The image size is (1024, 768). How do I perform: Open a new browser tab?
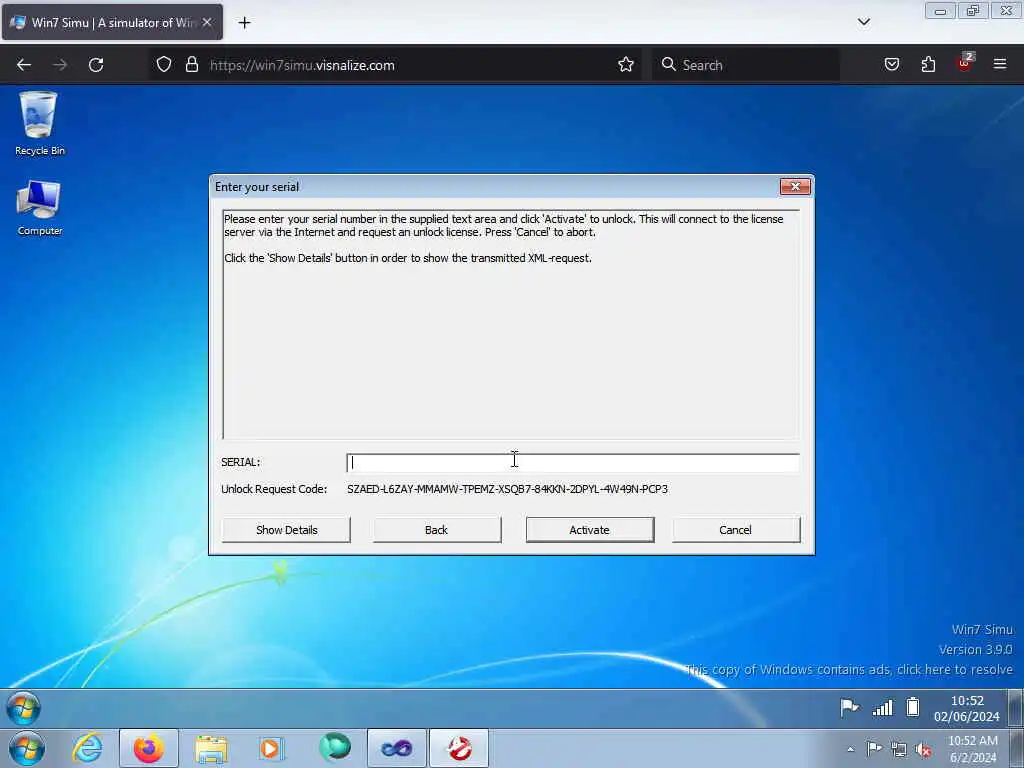click(244, 23)
